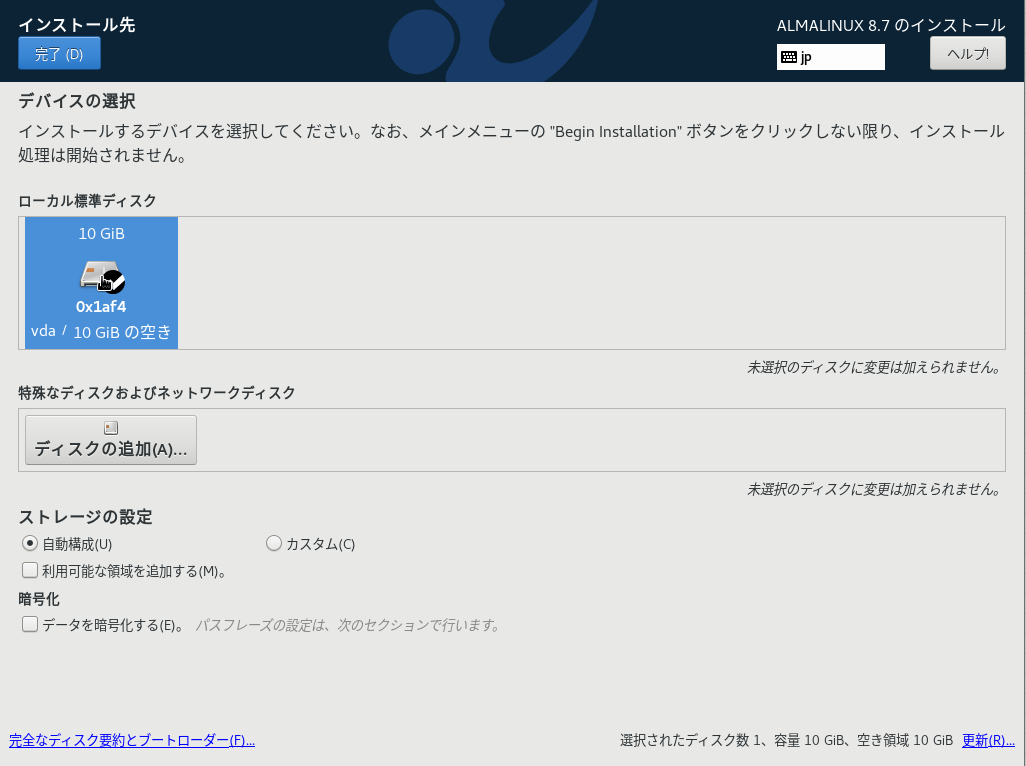Screen dimensions: 1026x766
Task: Click the keyboard icon beside the jp label
Action: 791,57
